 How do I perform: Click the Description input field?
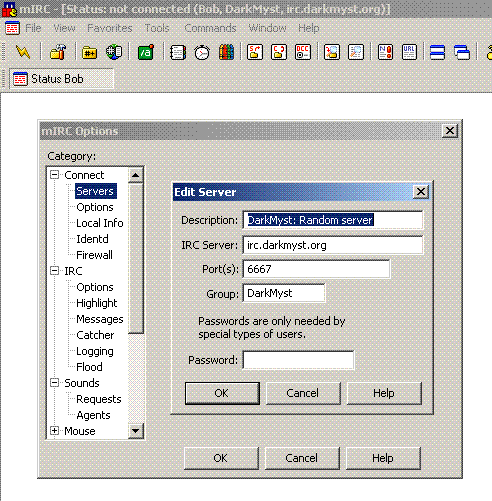(x=333, y=220)
